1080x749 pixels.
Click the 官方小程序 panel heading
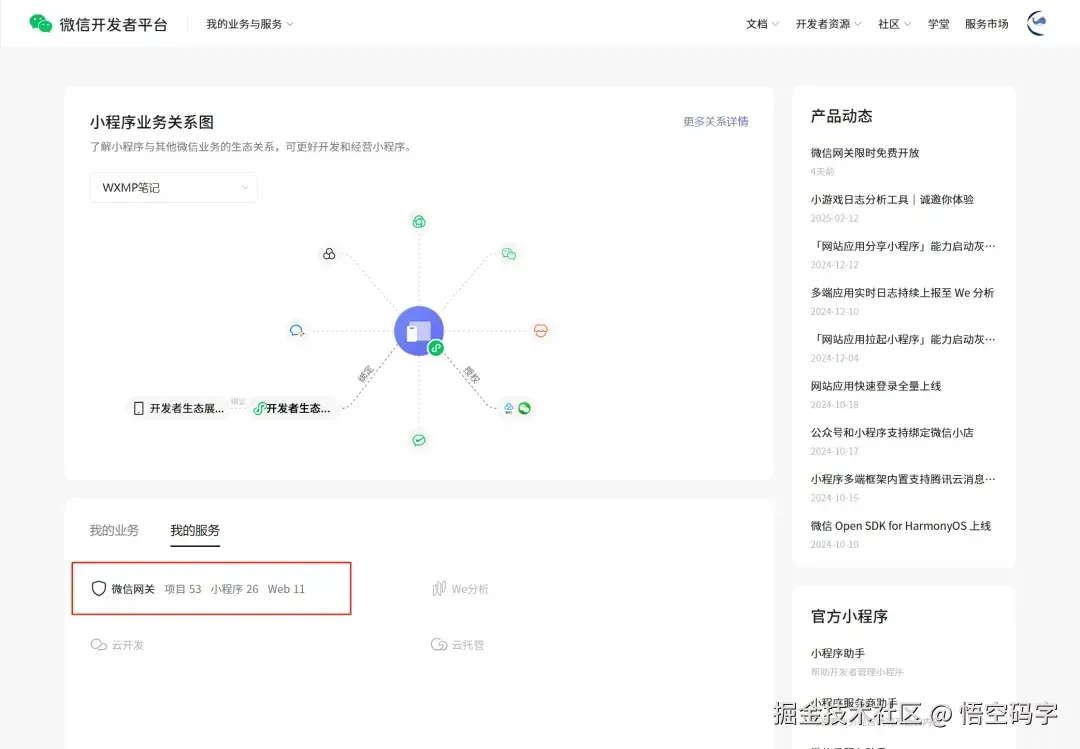click(849, 616)
